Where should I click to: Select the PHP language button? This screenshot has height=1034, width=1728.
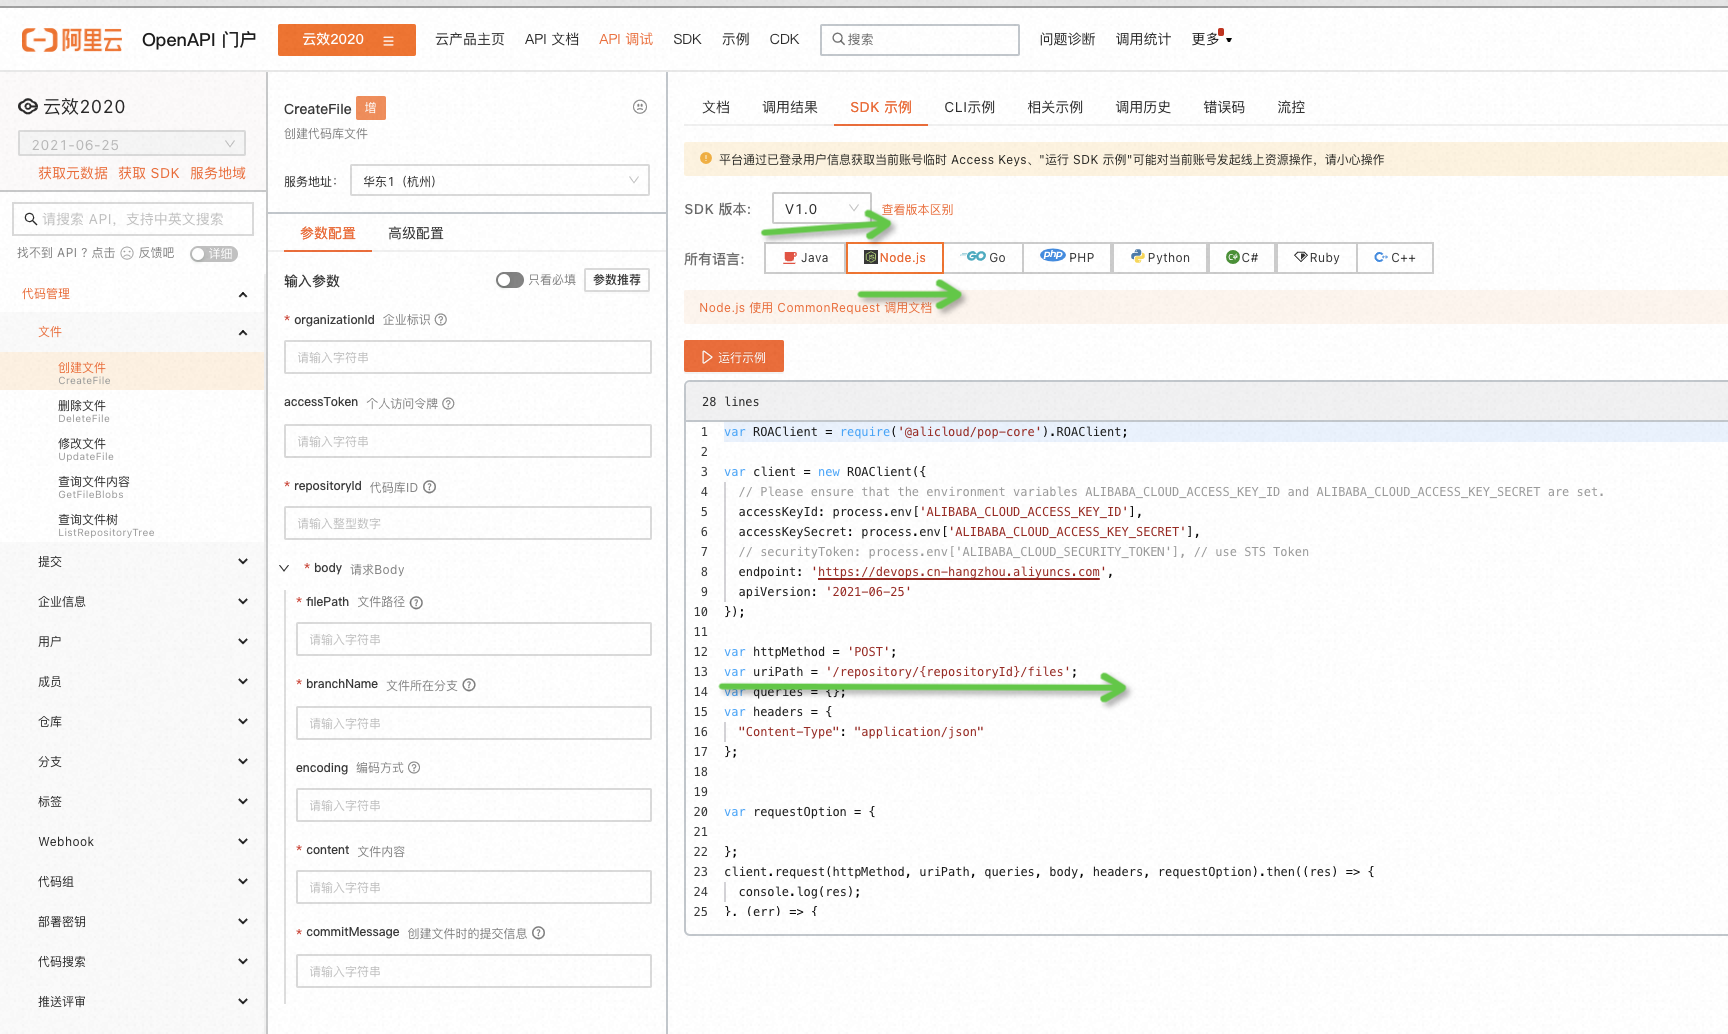(x=1067, y=258)
